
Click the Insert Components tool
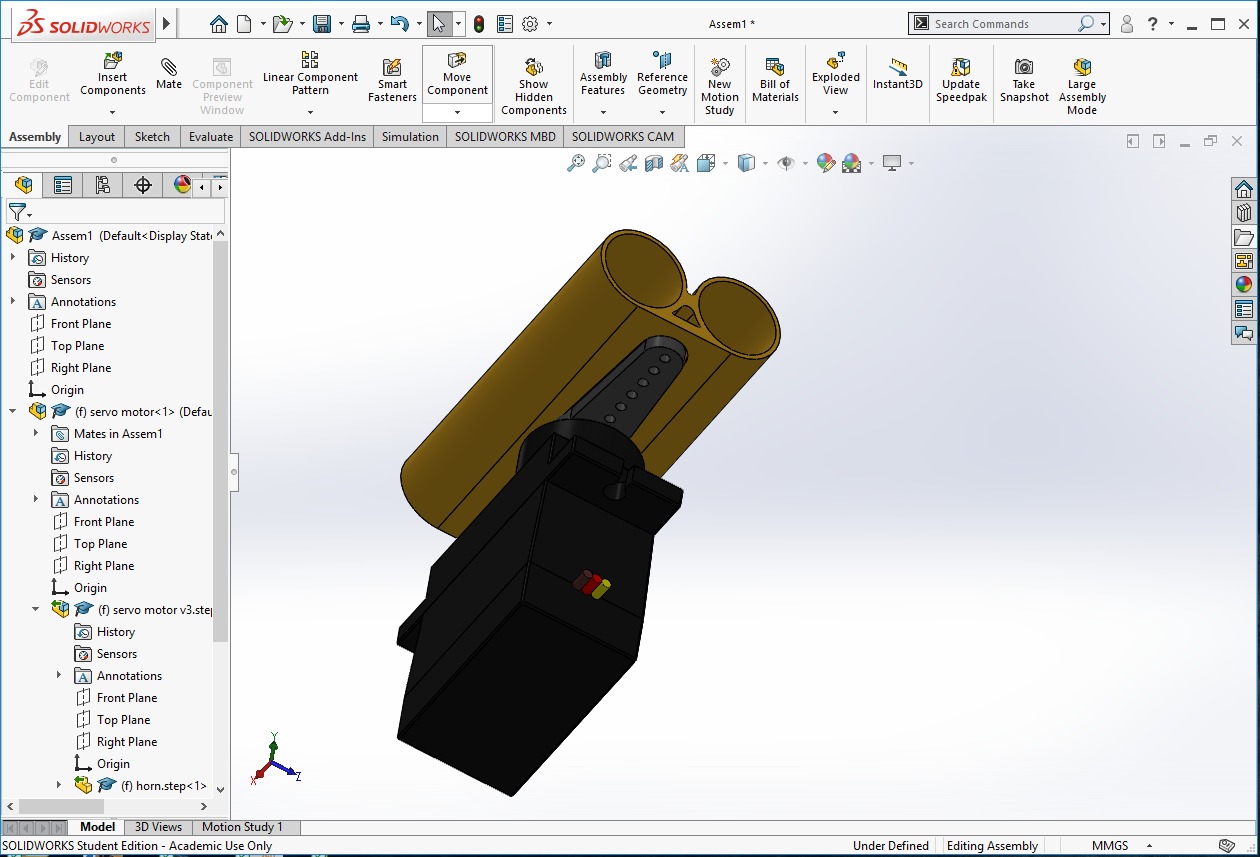coord(112,74)
